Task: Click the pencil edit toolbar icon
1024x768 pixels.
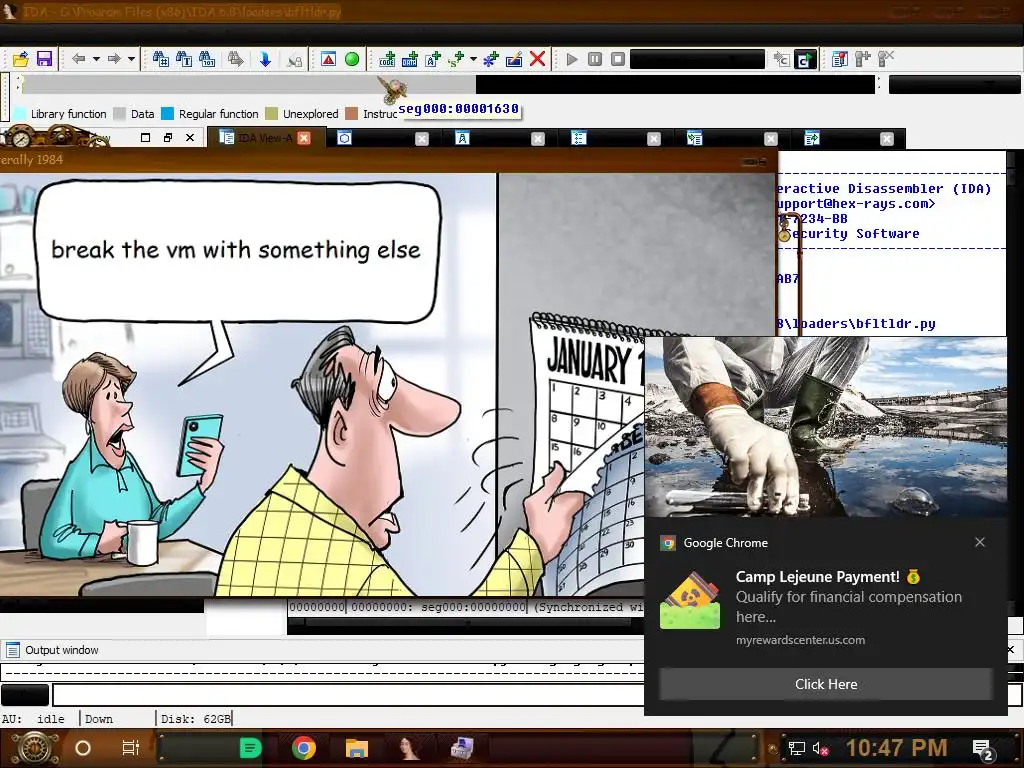Action: coord(514,59)
